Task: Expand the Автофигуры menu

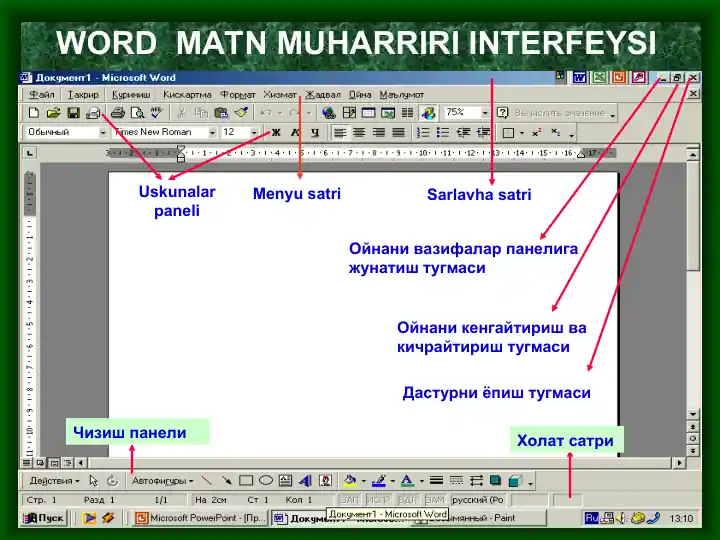Action: coord(163,481)
